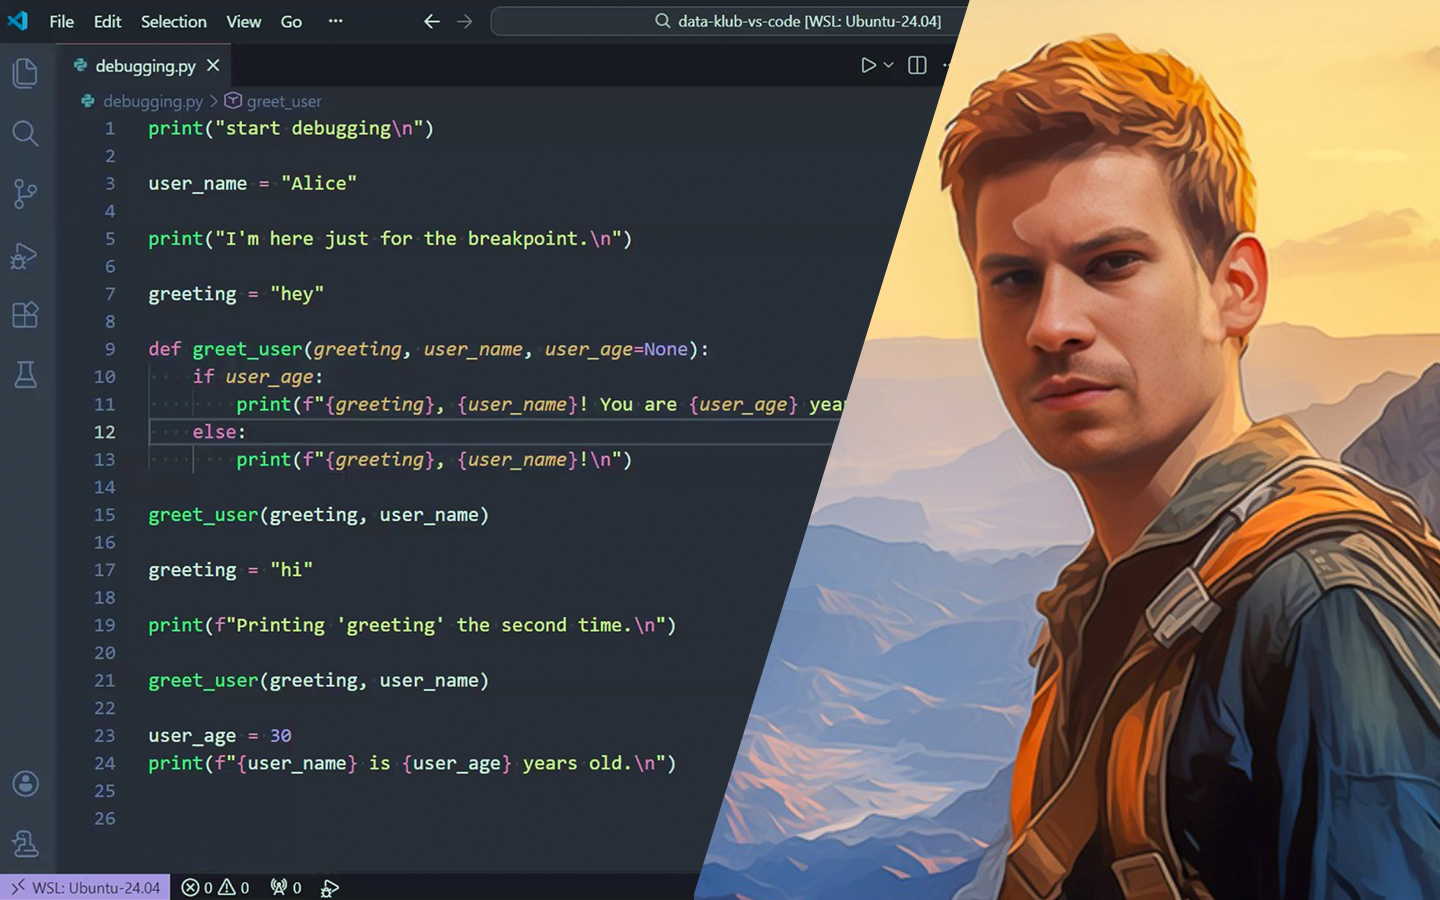Viewport: 1440px width, 900px height.
Task: Click the Accounts icon in activity bar
Action: (25, 783)
